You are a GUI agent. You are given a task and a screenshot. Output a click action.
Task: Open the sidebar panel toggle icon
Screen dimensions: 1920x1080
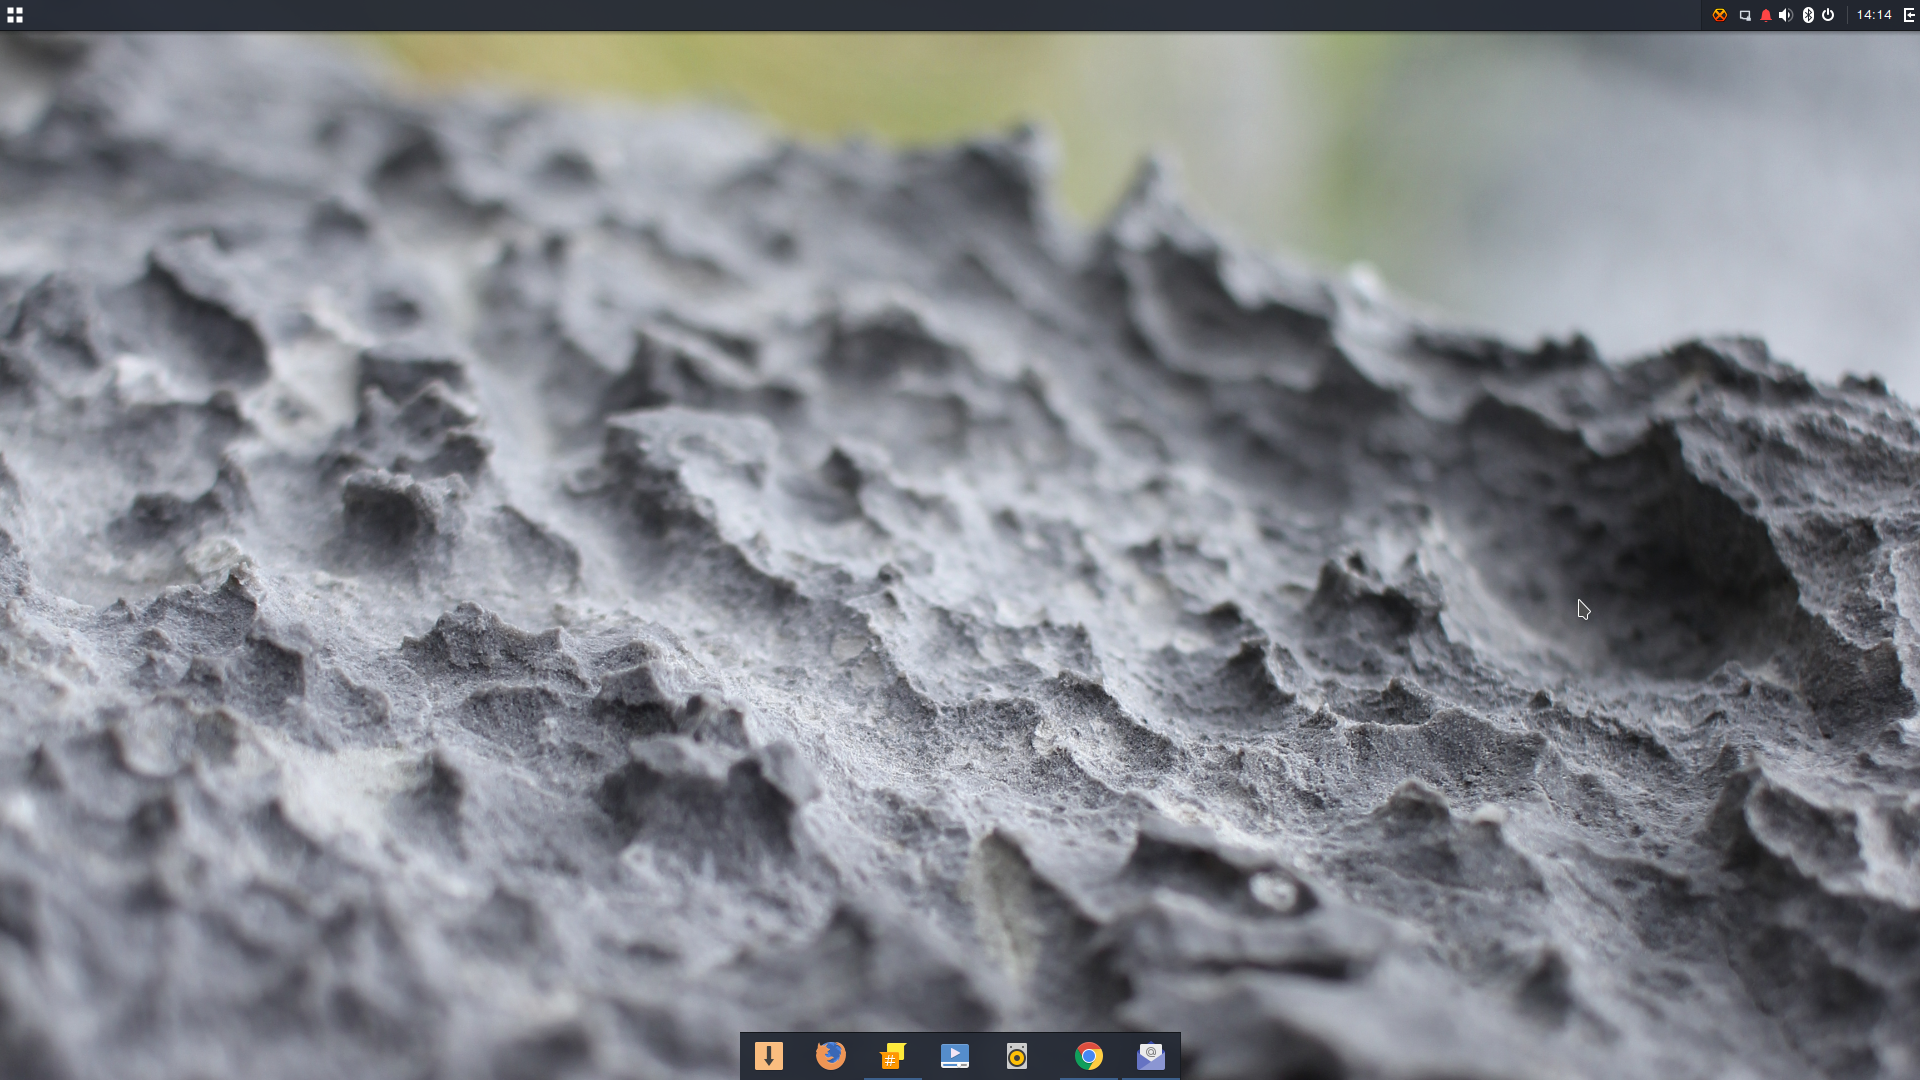(x=1910, y=15)
